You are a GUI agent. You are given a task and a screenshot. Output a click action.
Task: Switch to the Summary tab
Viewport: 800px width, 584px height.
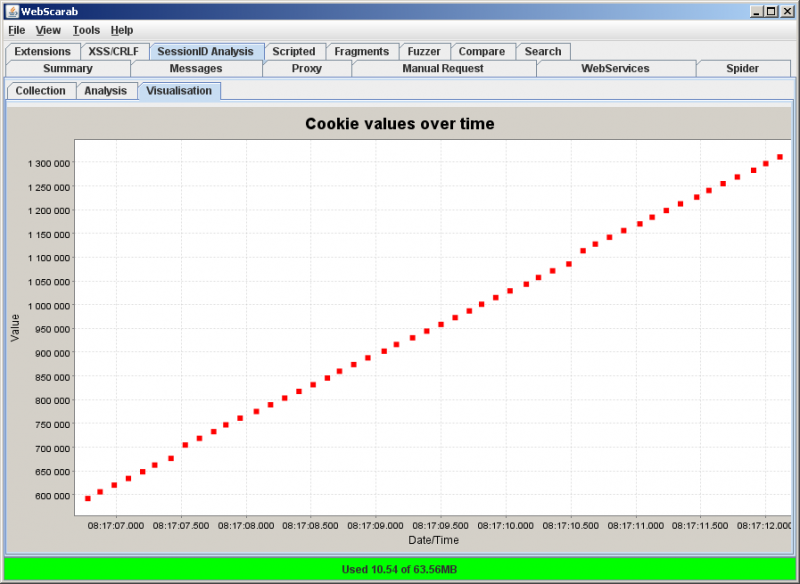click(69, 69)
